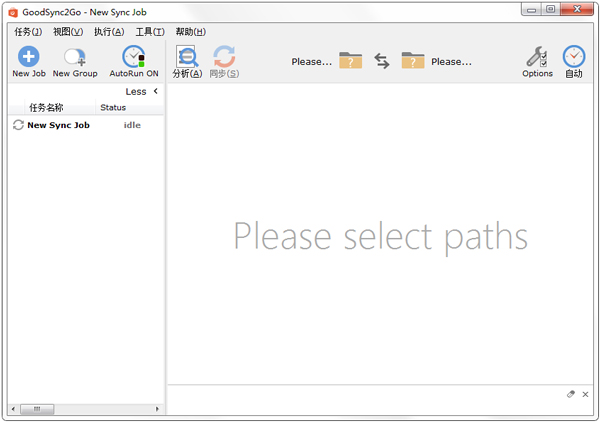This screenshot has height=422, width=600.
Task: Choose the right folder path icon
Action: pyautogui.click(x=413, y=60)
